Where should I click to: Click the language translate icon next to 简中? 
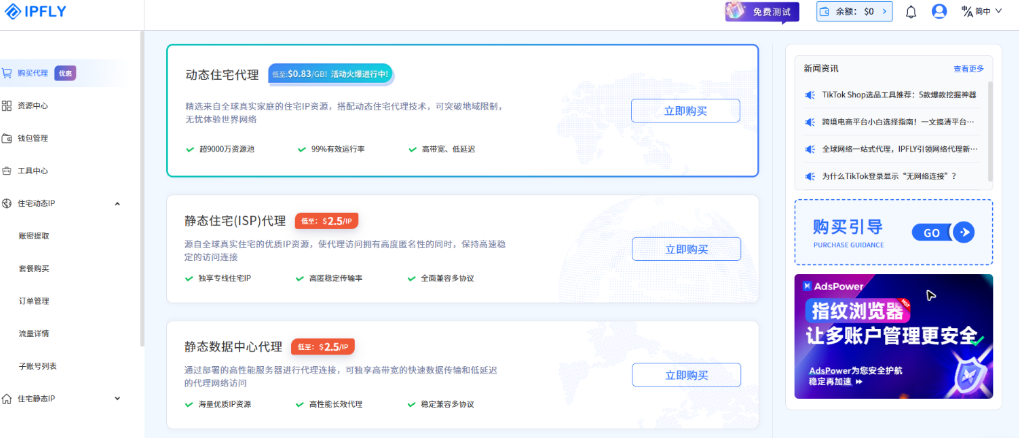(967, 11)
